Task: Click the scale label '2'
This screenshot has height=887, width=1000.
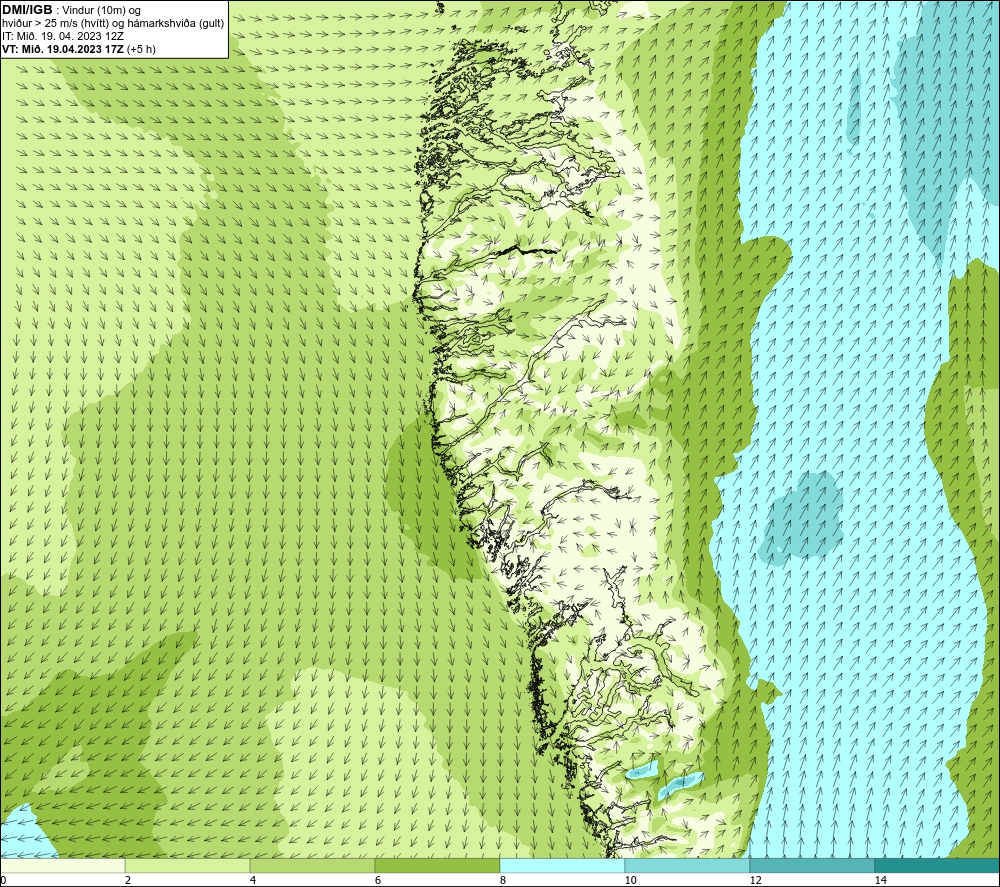Action: click(x=128, y=880)
